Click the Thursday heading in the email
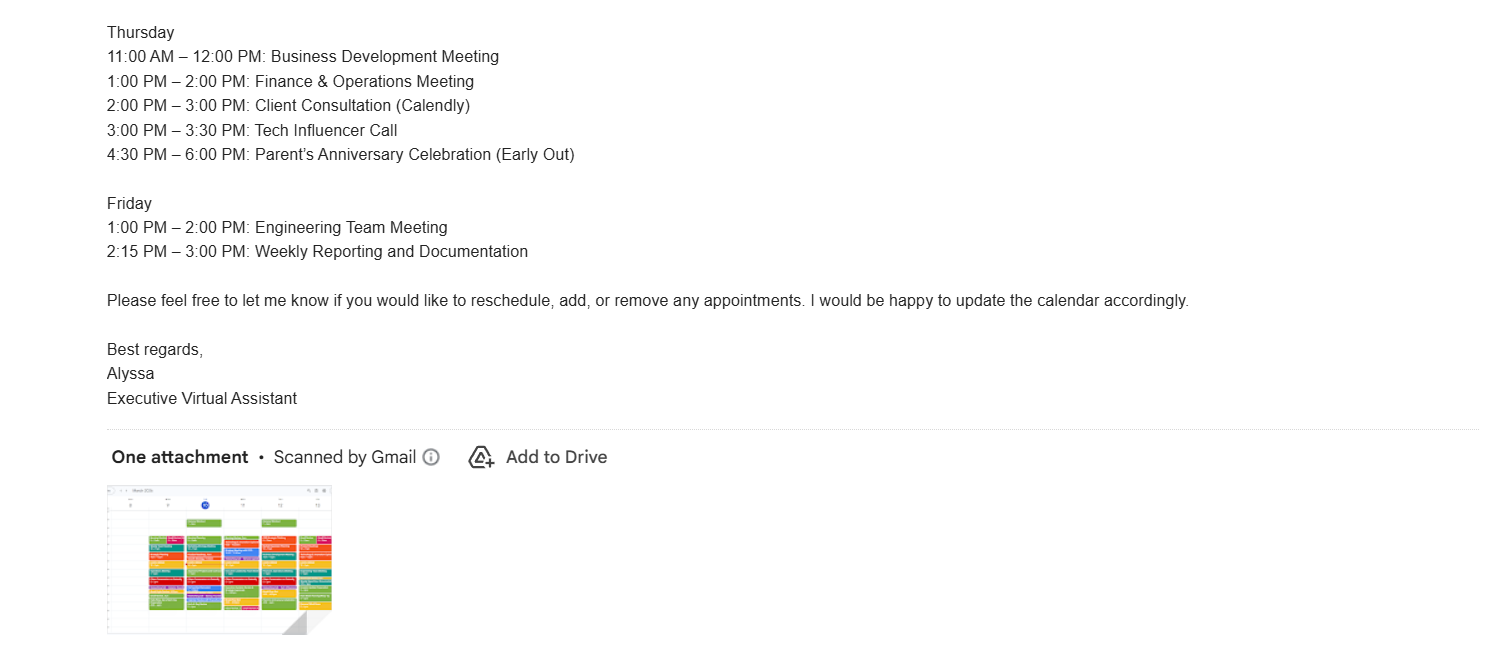The height and width of the screenshot is (668, 1496). pyautogui.click(x=140, y=33)
